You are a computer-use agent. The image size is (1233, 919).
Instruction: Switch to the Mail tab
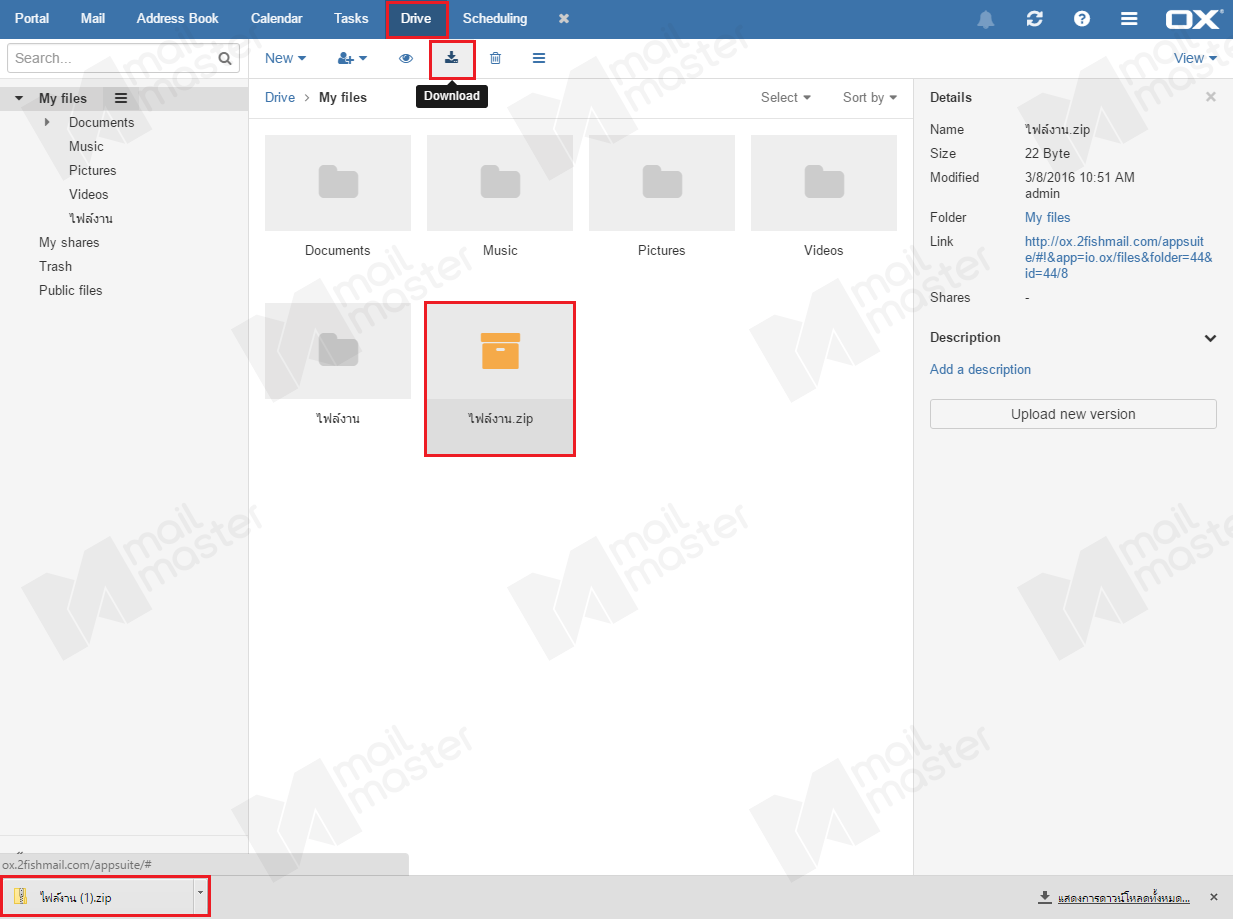pyautogui.click(x=93, y=19)
